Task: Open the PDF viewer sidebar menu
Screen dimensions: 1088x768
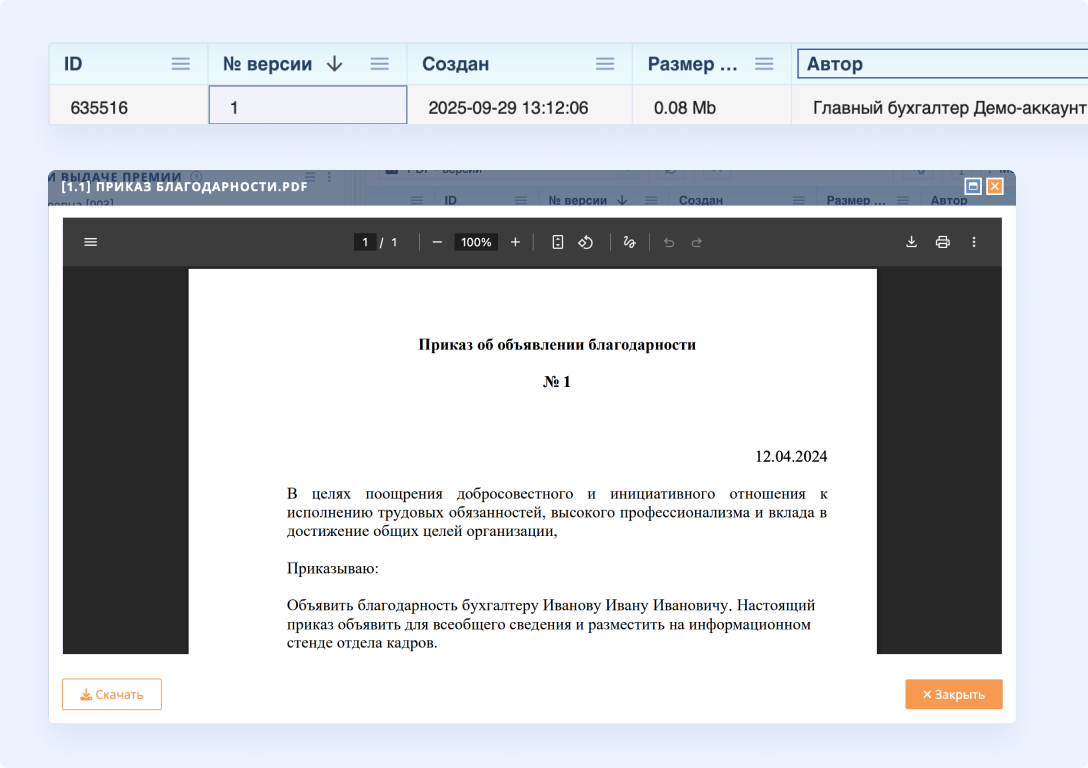Action: (x=89, y=241)
